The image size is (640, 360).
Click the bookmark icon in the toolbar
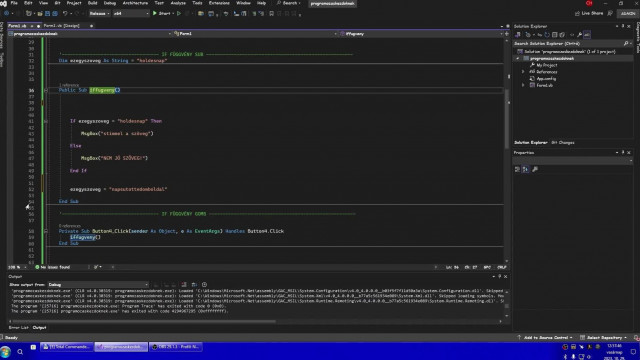click(271, 13)
